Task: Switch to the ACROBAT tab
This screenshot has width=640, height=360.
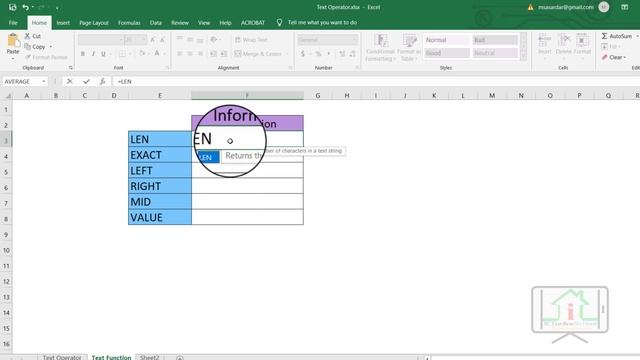Action: point(253,23)
